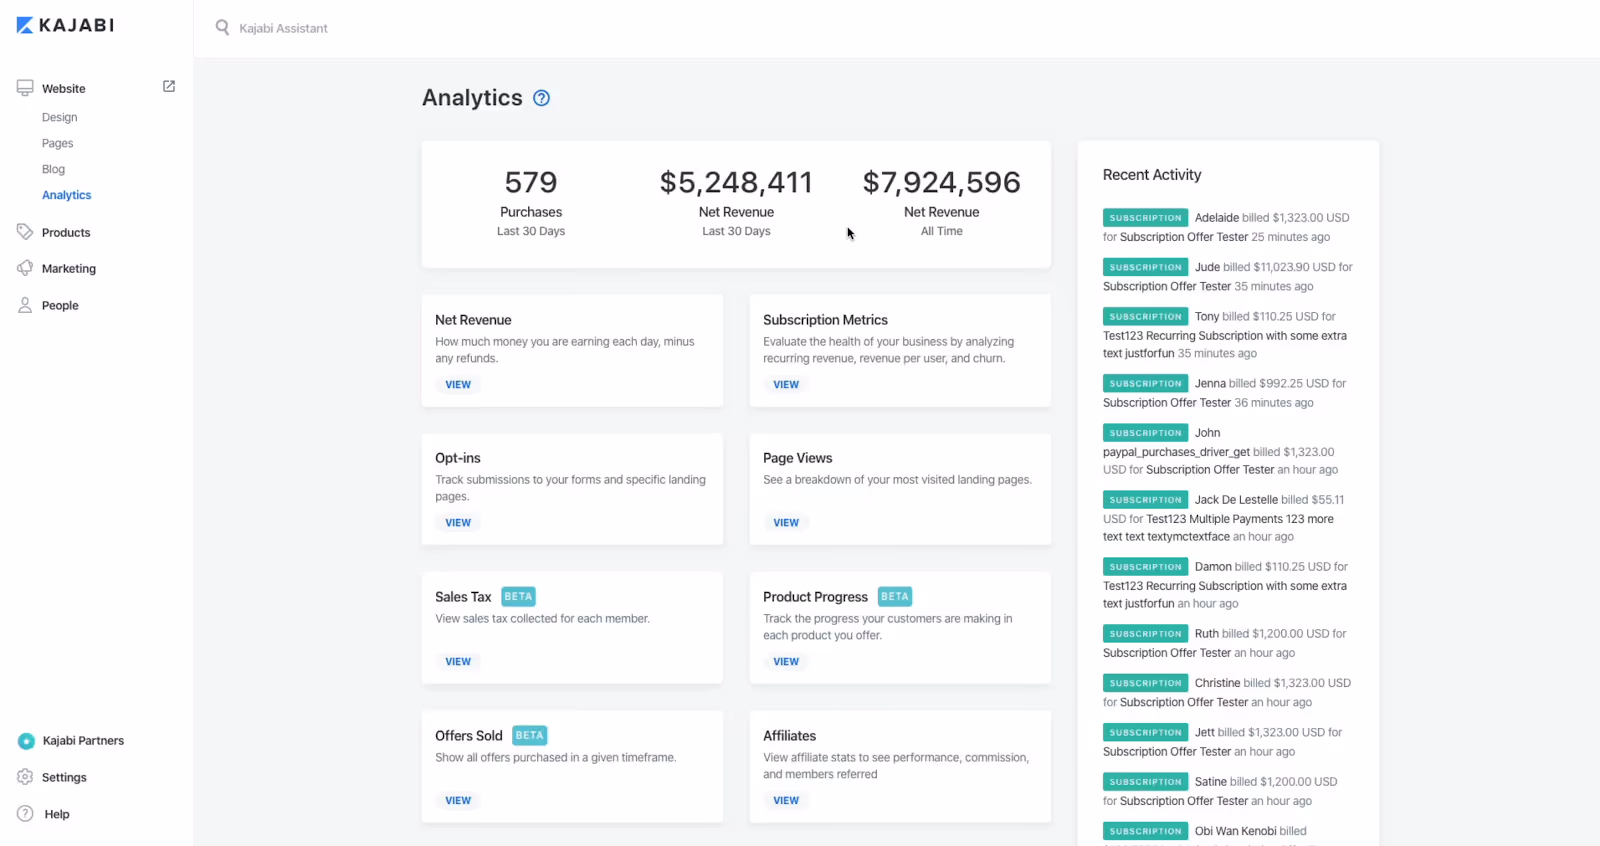Click BETA badge next to Sales Tax

click(x=518, y=597)
